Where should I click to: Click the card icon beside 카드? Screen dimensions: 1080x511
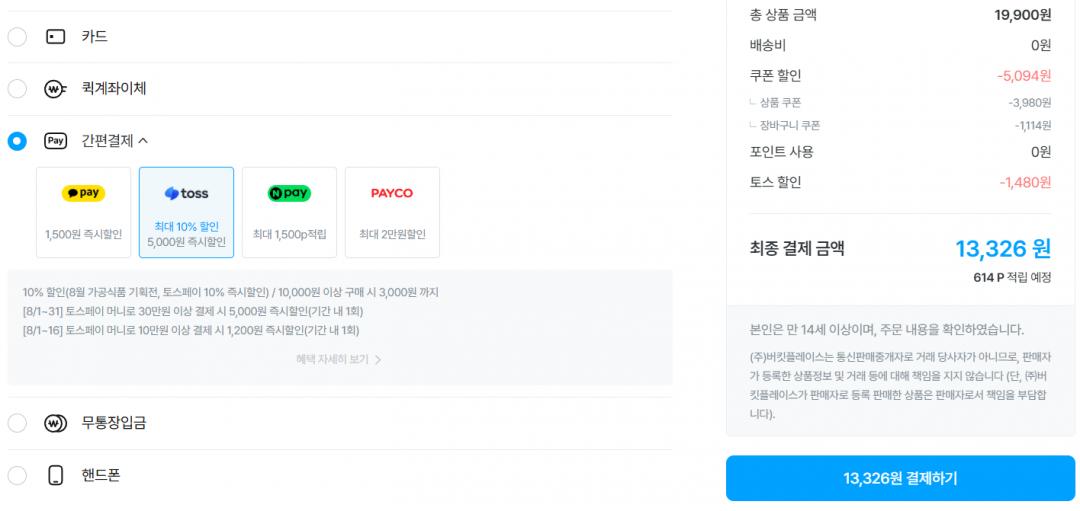click(x=55, y=36)
